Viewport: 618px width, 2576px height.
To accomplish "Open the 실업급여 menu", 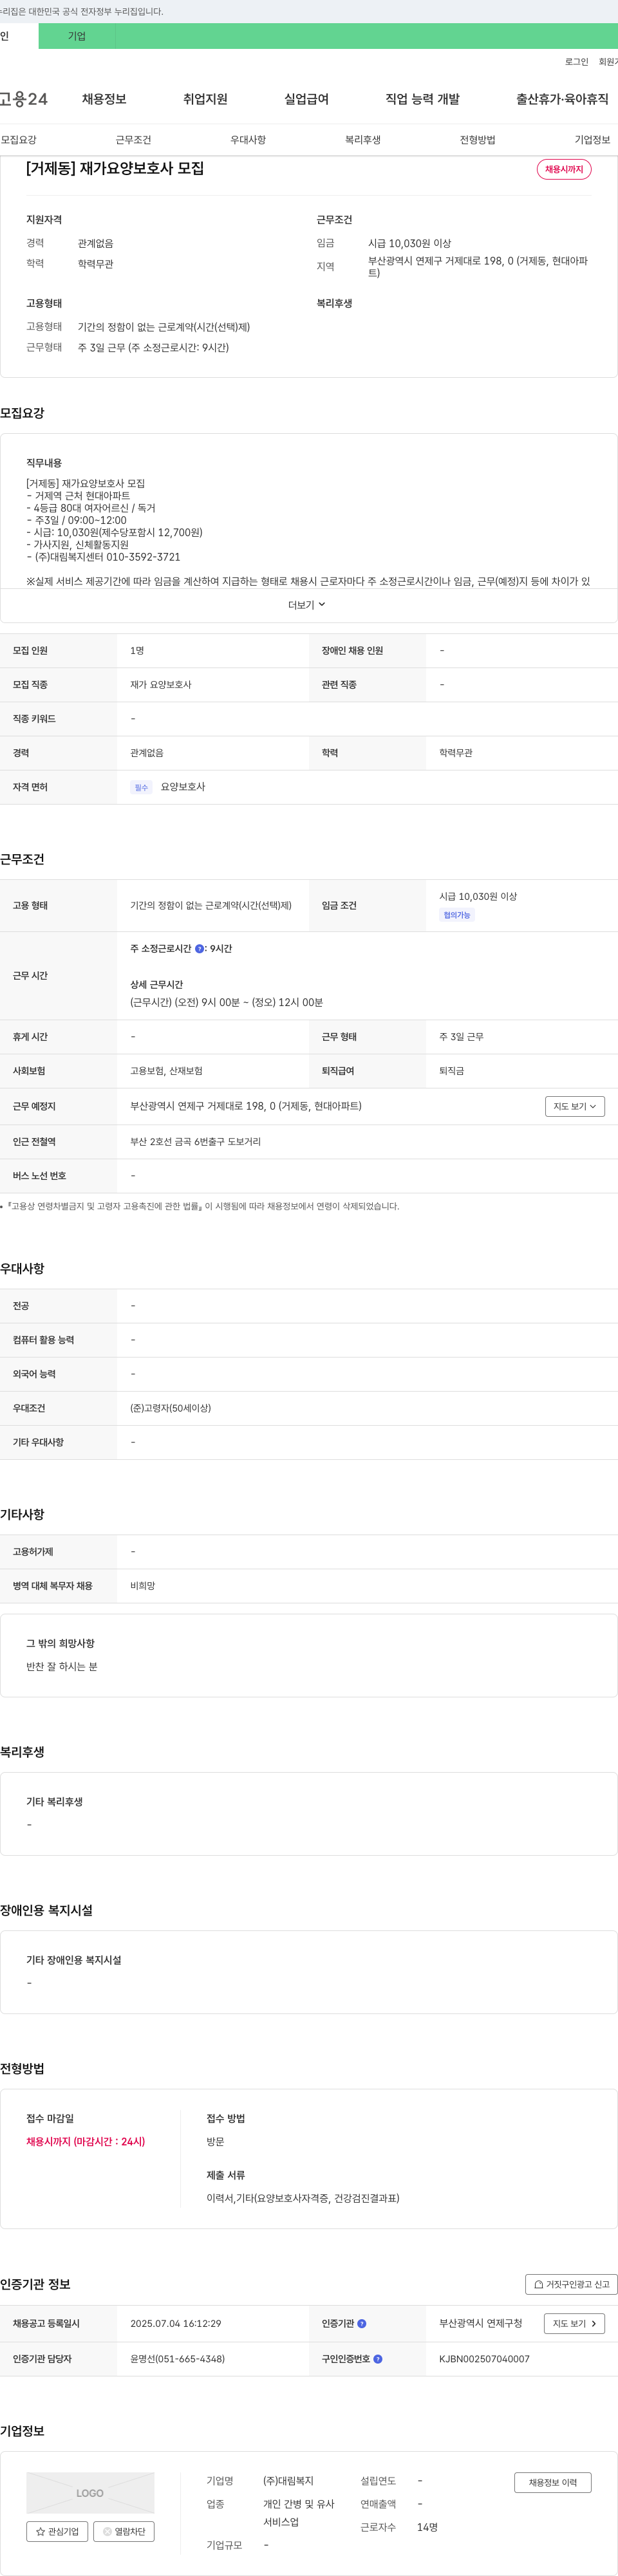I will click(306, 99).
